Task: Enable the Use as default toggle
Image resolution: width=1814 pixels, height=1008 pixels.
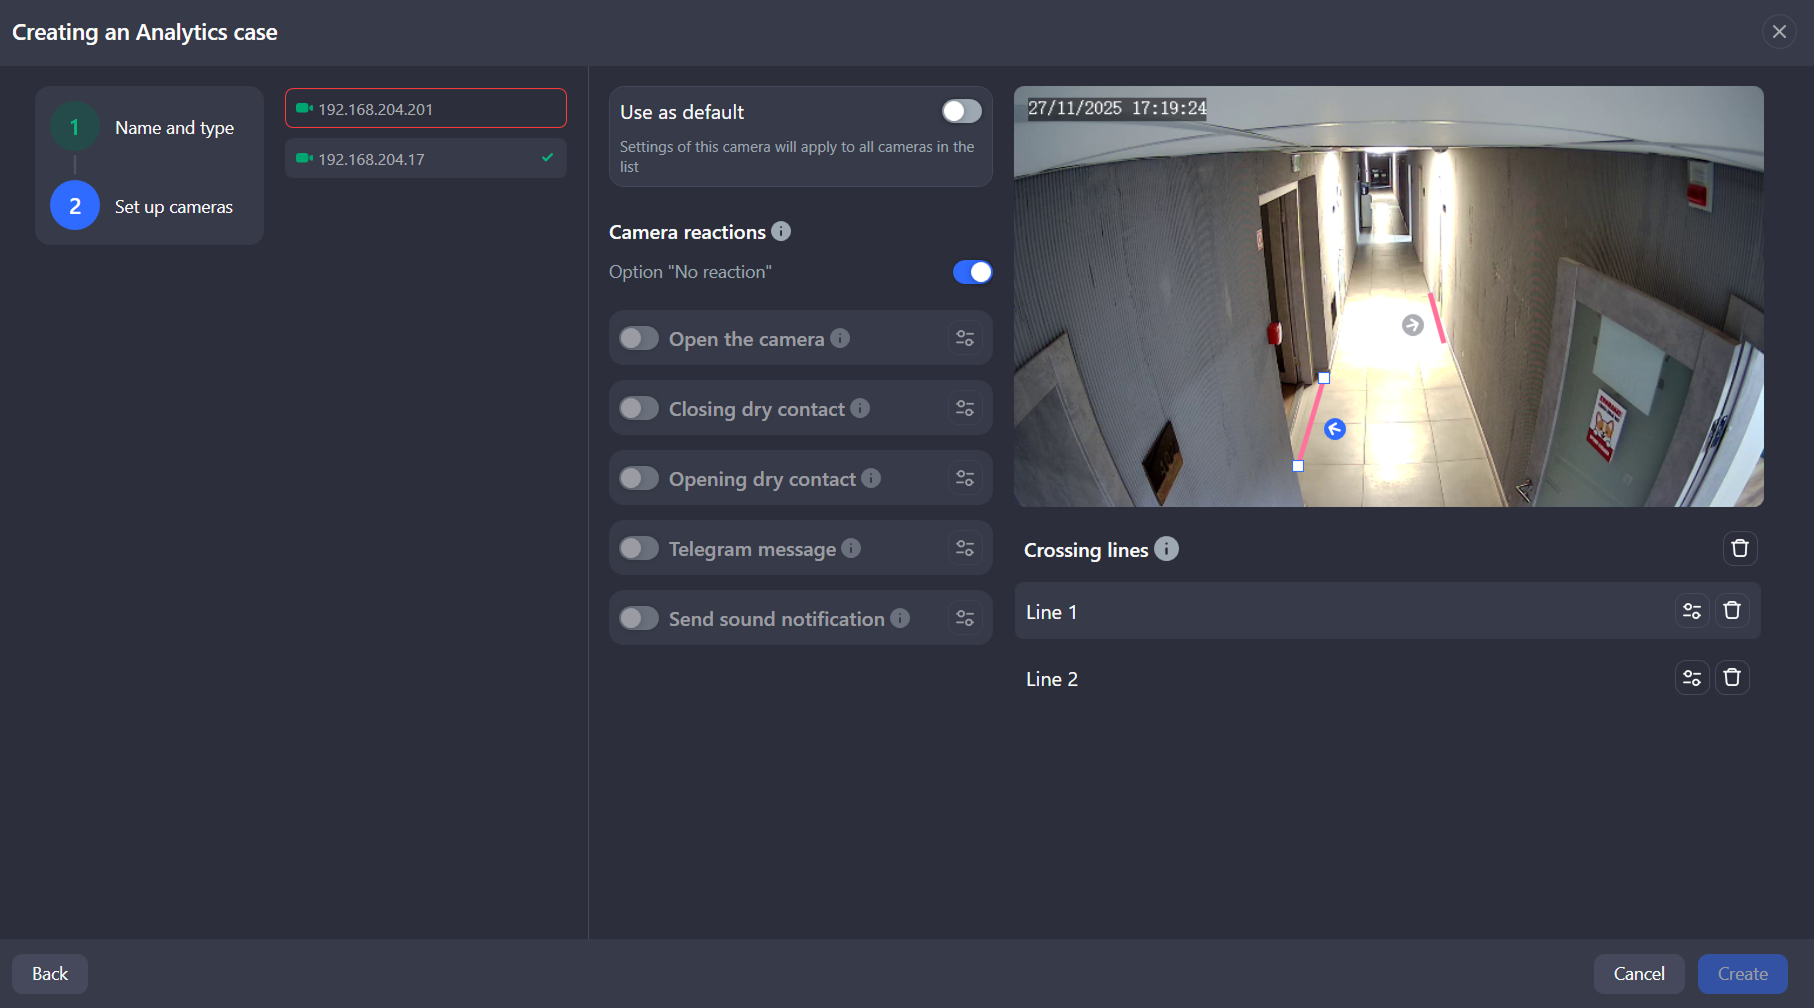Action: [961, 111]
